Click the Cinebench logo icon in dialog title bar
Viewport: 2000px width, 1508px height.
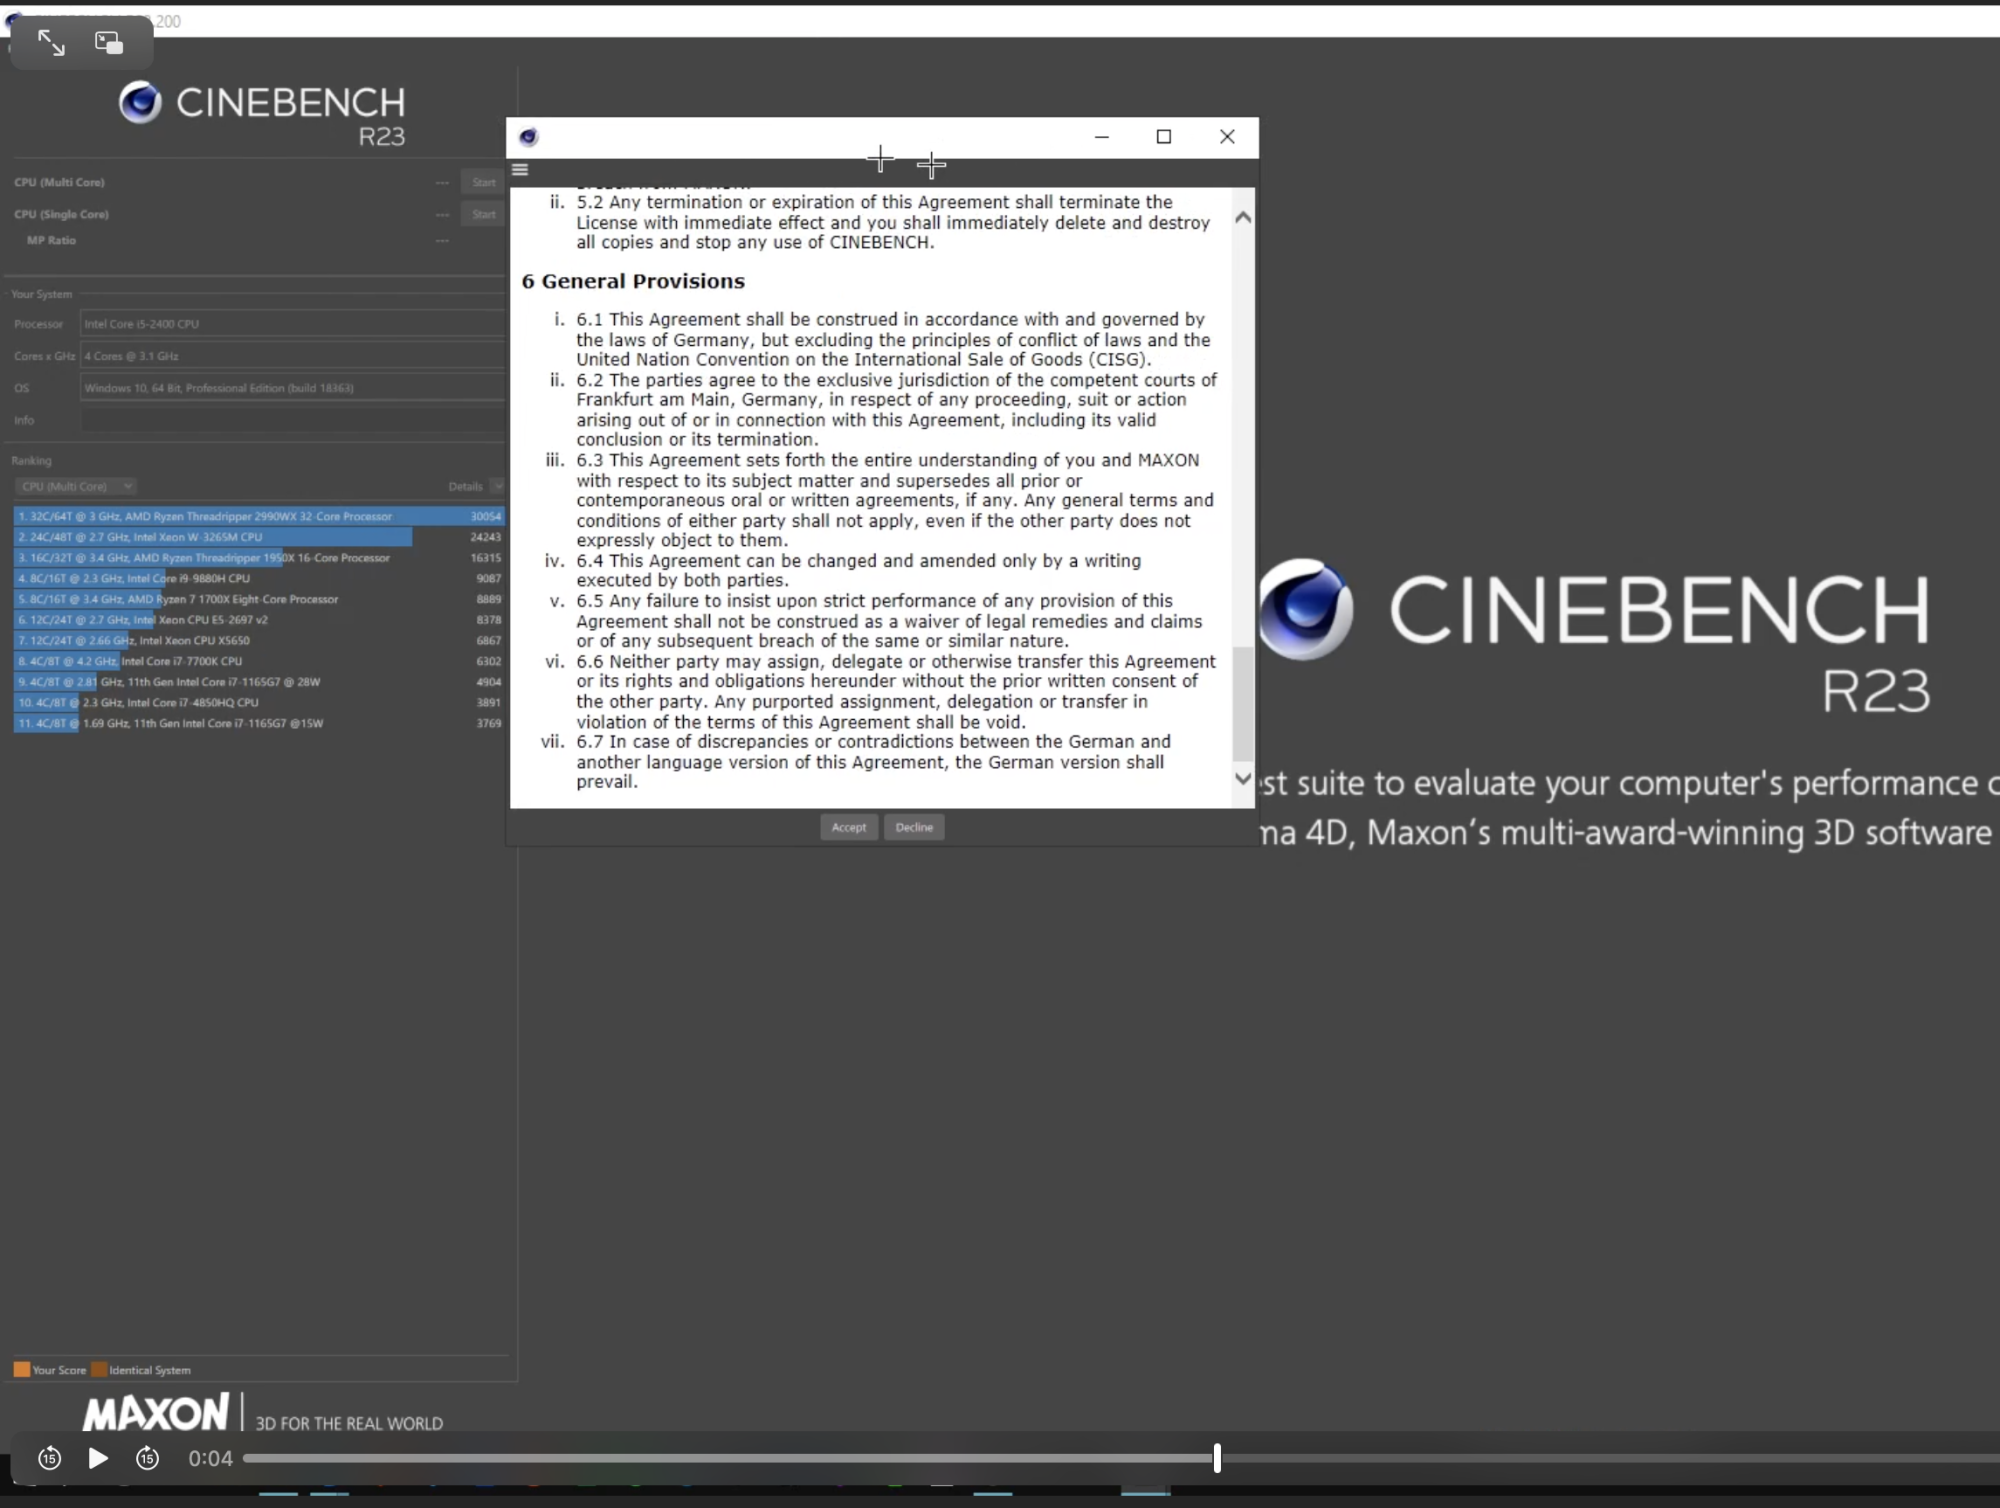coord(529,137)
